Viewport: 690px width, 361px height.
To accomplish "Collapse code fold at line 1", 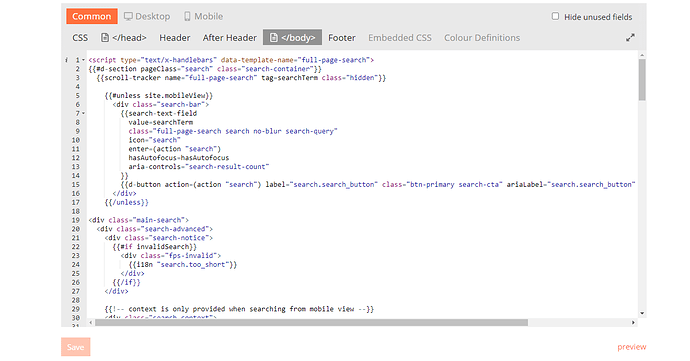I will click(84, 60).
